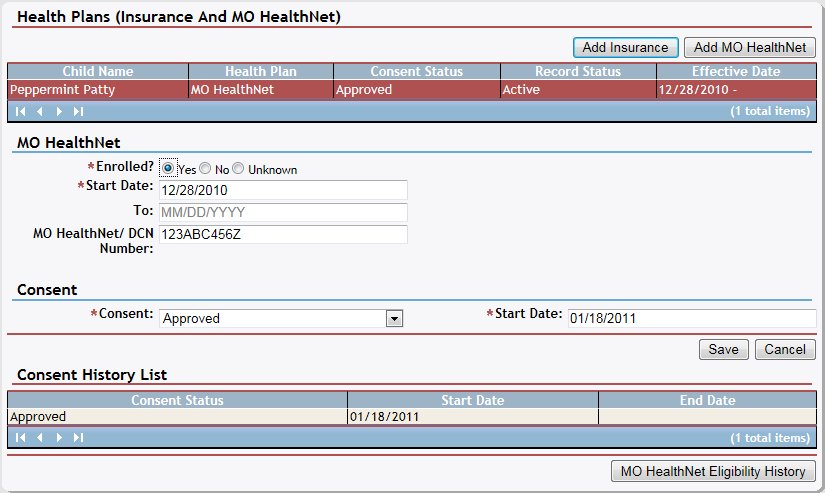Go to next page of Consent History List

coord(59,437)
